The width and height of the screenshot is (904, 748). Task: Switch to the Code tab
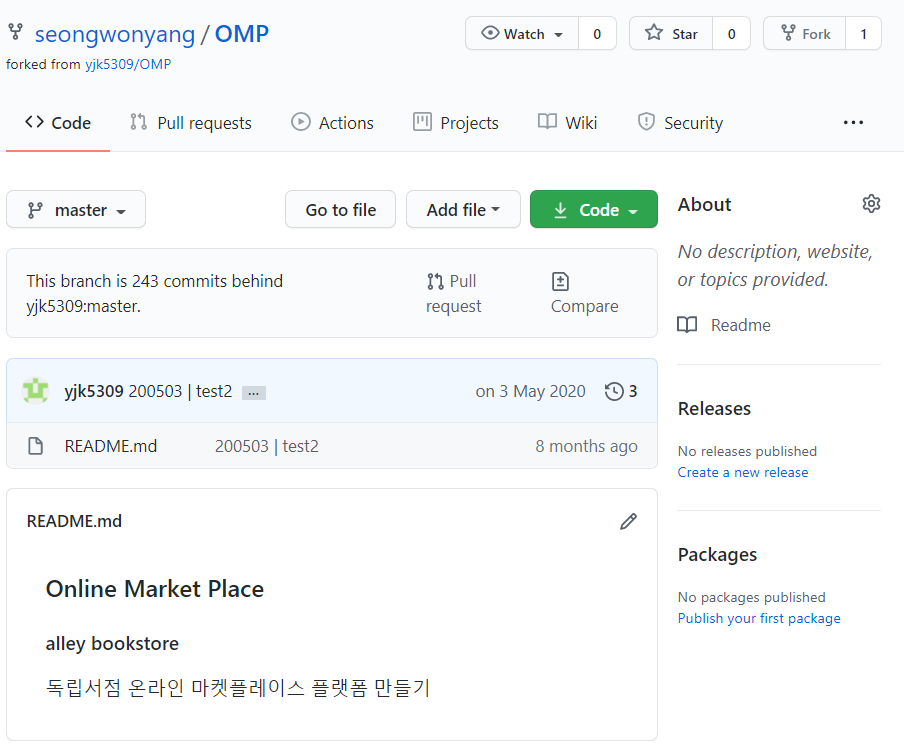[58, 123]
